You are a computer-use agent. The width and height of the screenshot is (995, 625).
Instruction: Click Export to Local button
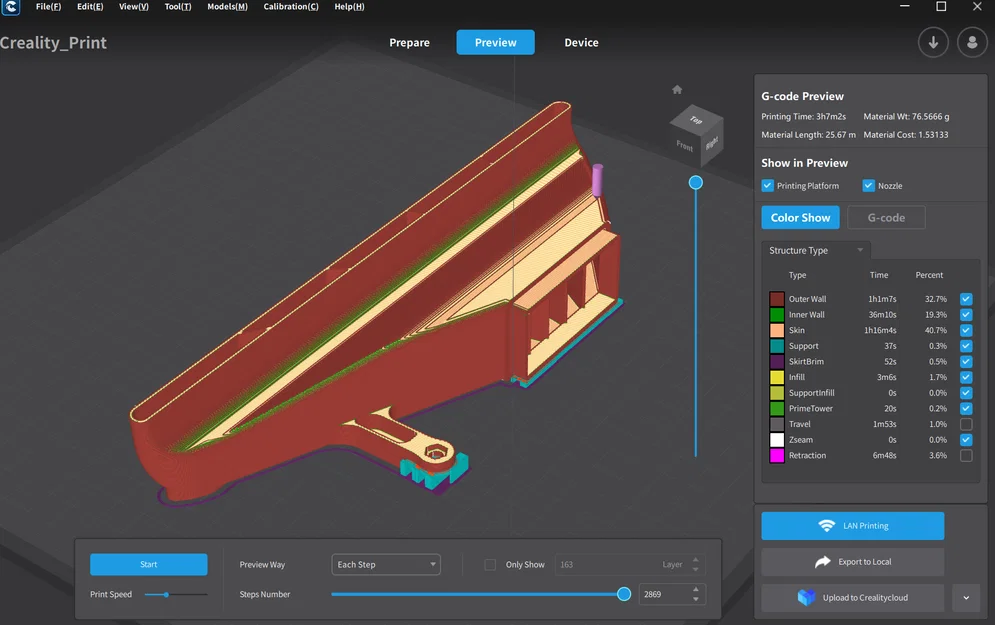[x=853, y=562]
